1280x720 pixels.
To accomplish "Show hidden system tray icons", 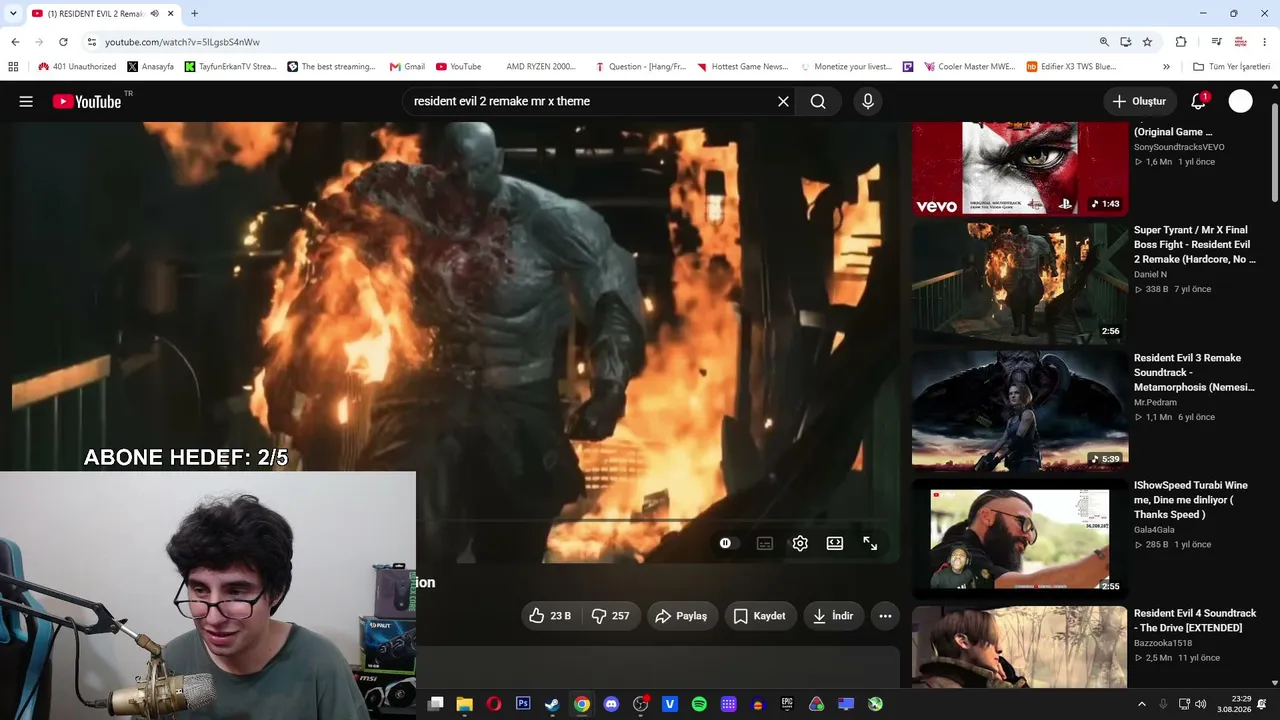I will (1142, 704).
